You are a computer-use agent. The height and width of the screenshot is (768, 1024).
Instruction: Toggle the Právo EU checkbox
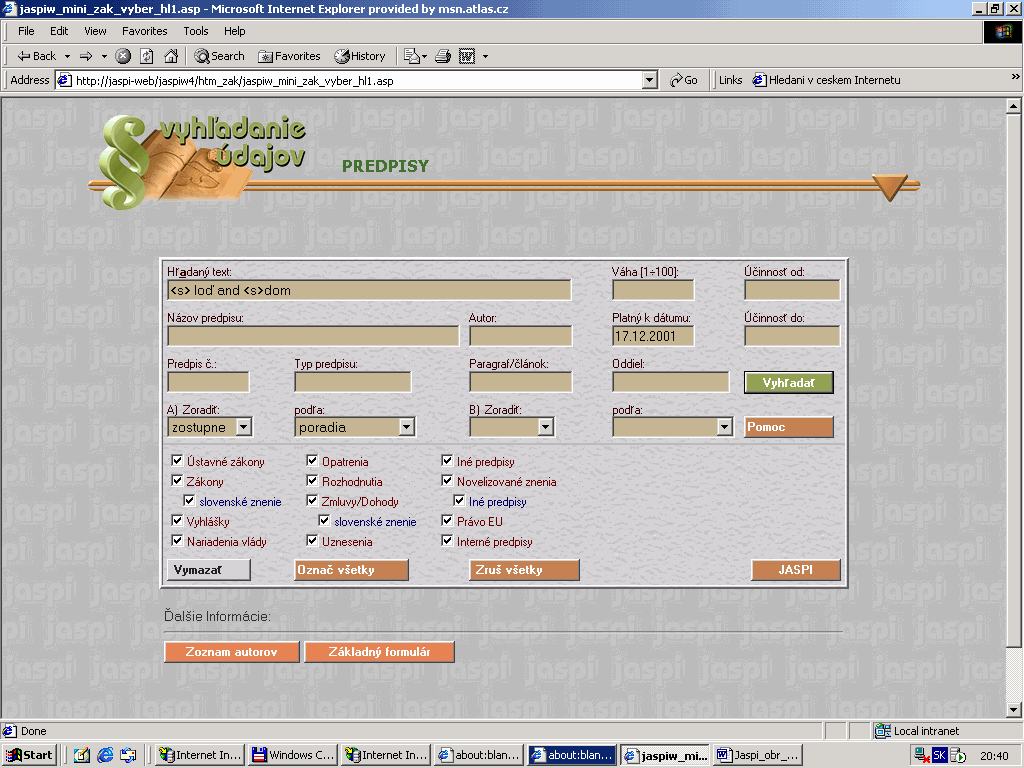click(x=447, y=520)
